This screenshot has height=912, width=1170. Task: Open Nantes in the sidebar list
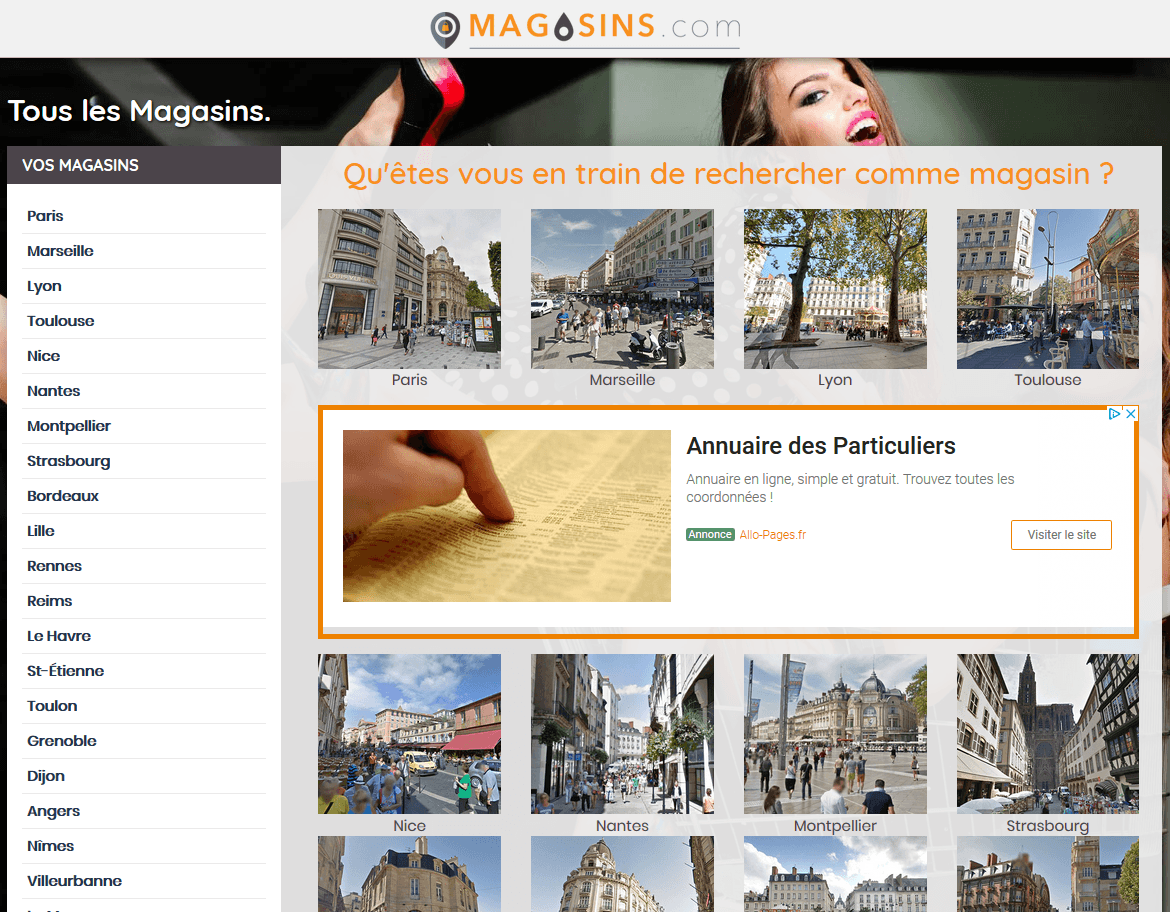(x=54, y=391)
